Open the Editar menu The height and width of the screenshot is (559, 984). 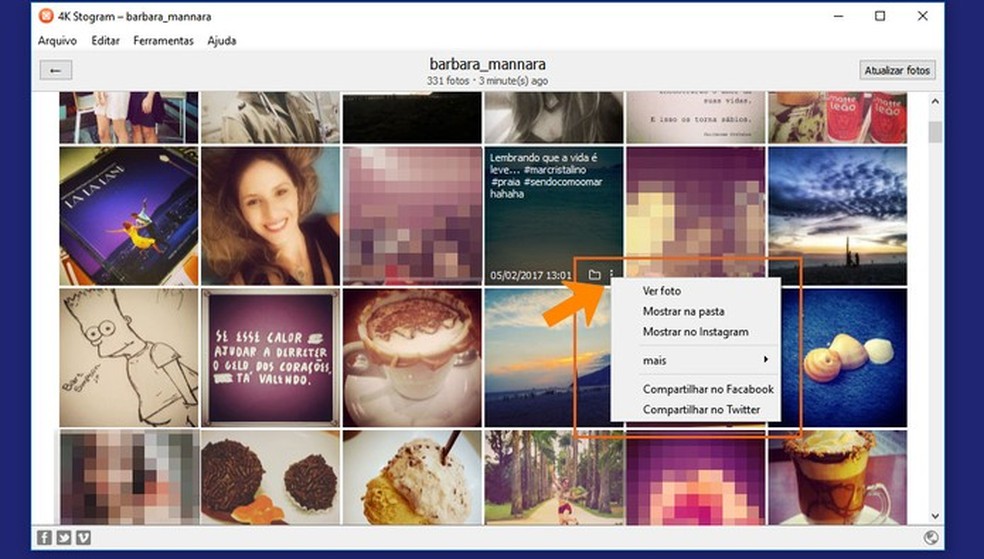105,41
